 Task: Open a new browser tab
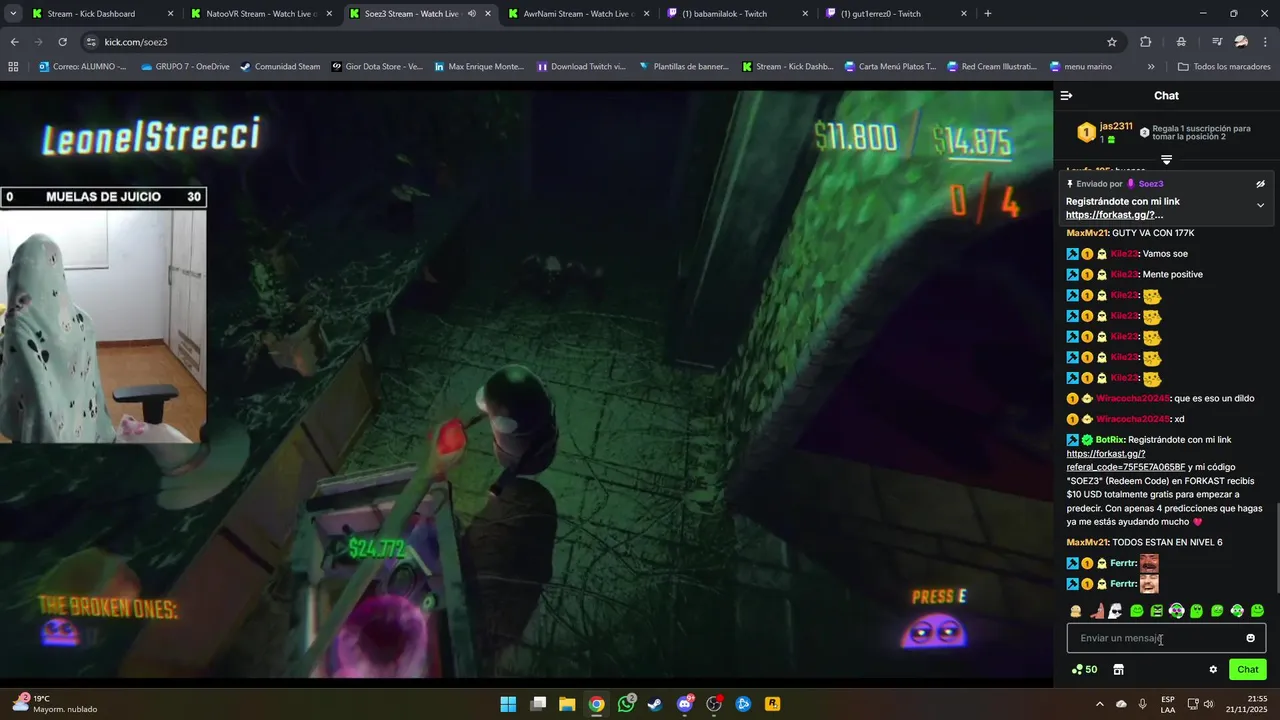point(988,14)
